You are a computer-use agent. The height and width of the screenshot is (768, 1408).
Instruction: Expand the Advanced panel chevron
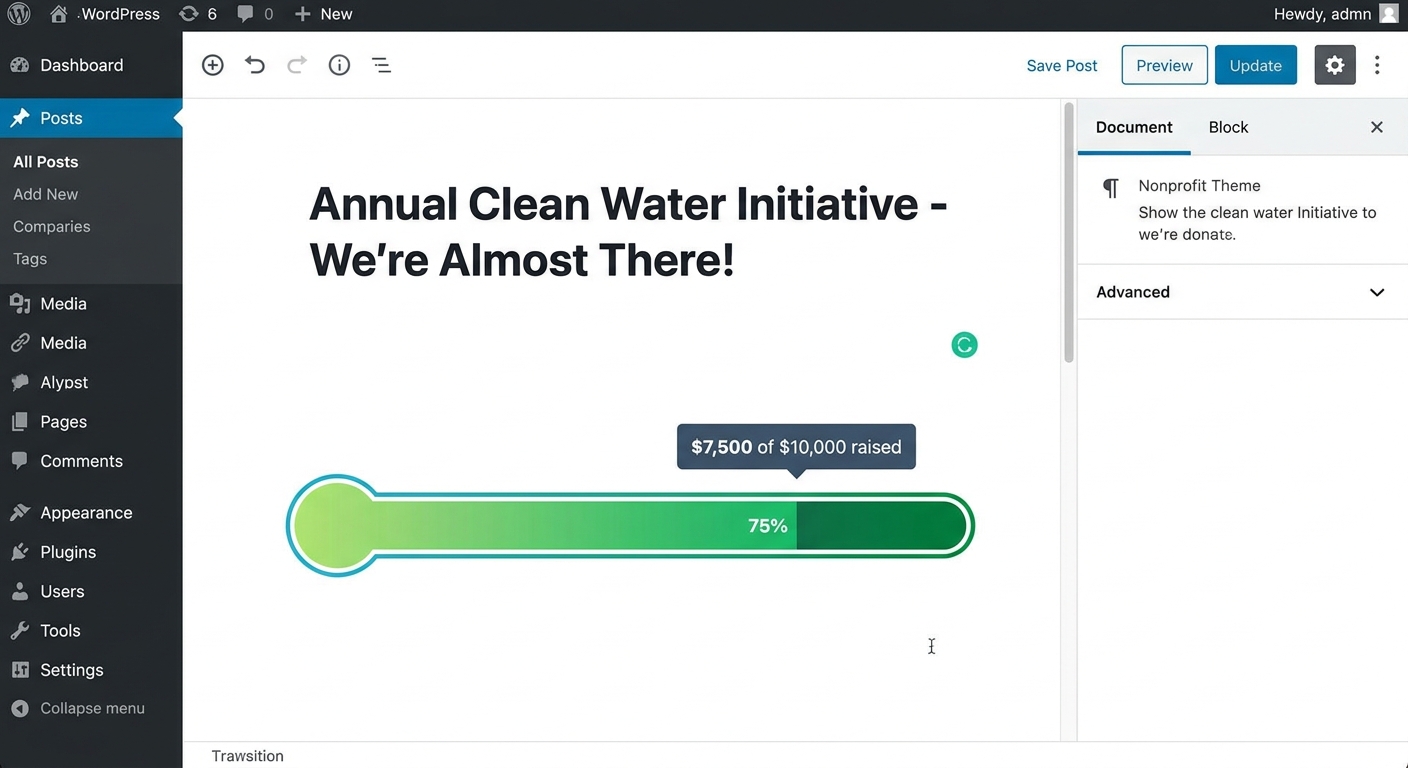click(1377, 292)
